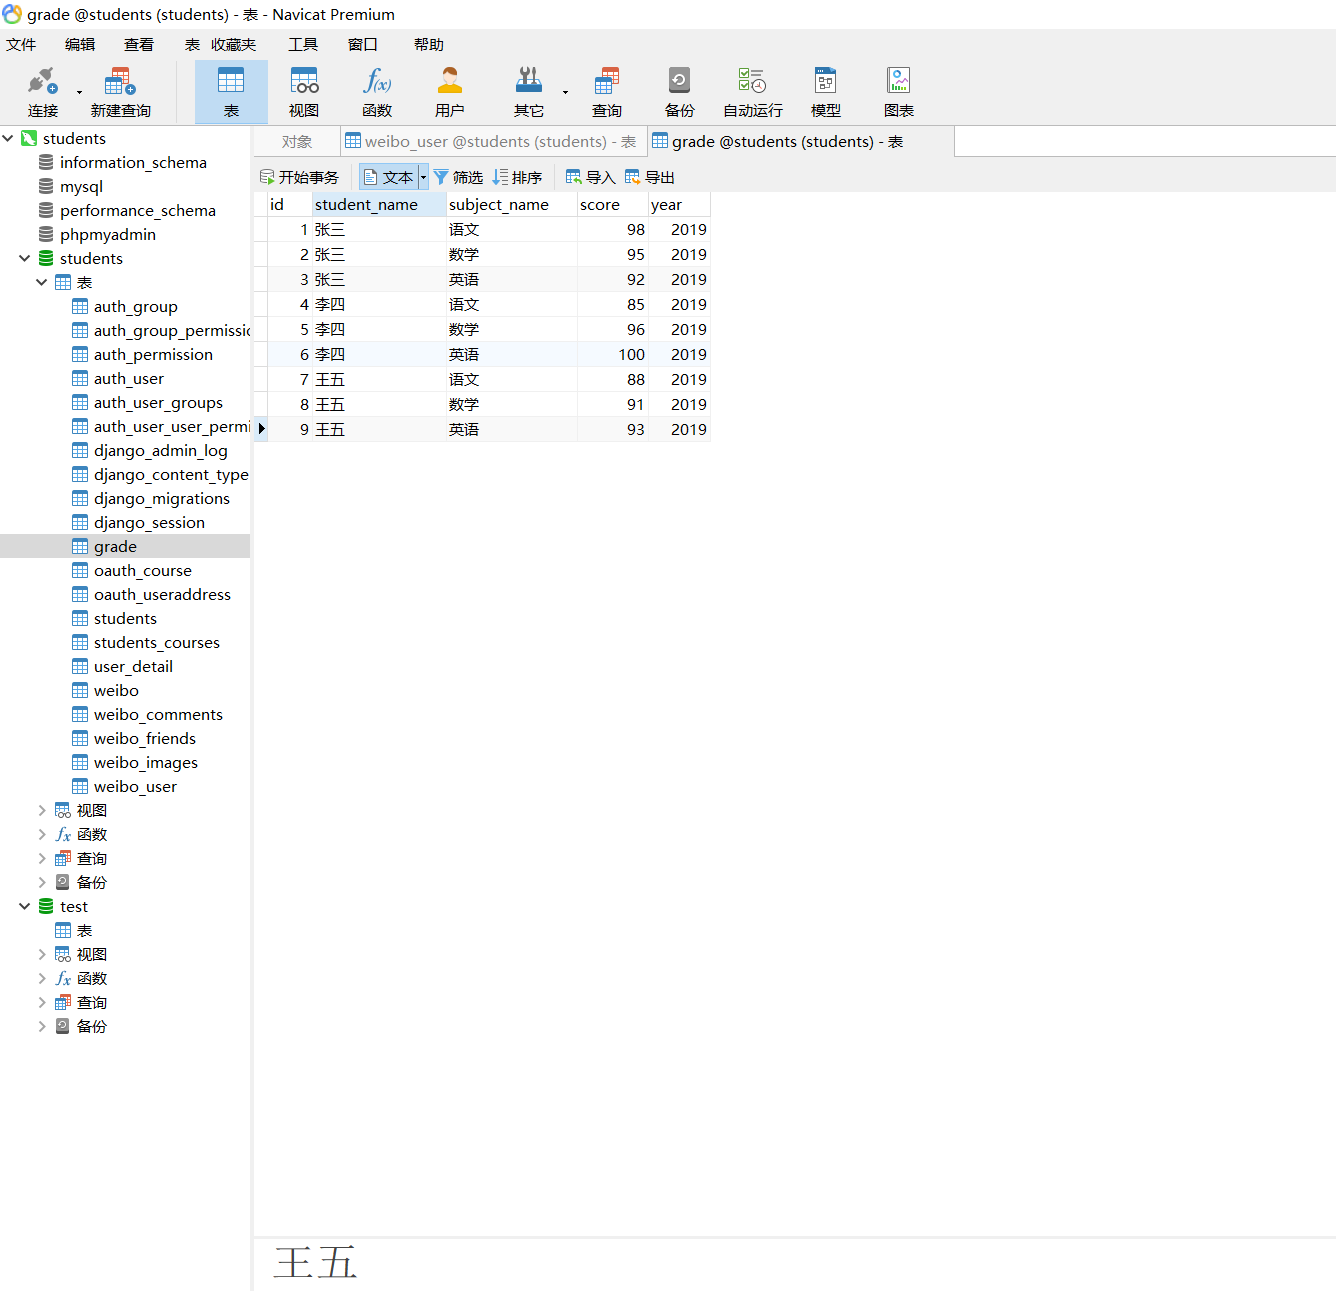Expand the 视图 node under students
This screenshot has width=1336, height=1291.
pyautogui.click(x=42, y=810)
